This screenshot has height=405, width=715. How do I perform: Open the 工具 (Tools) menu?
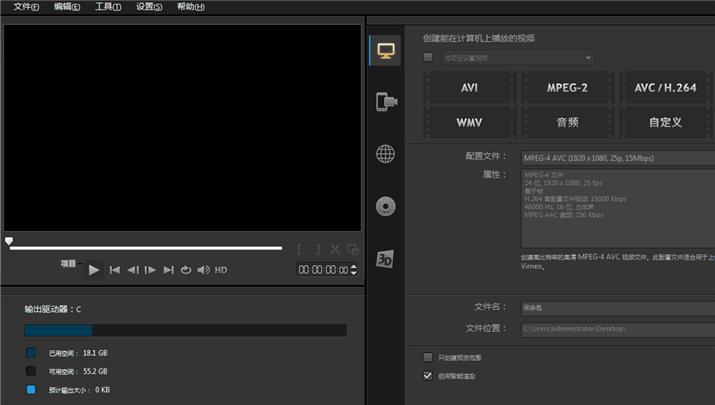click(x=108, y=7)
